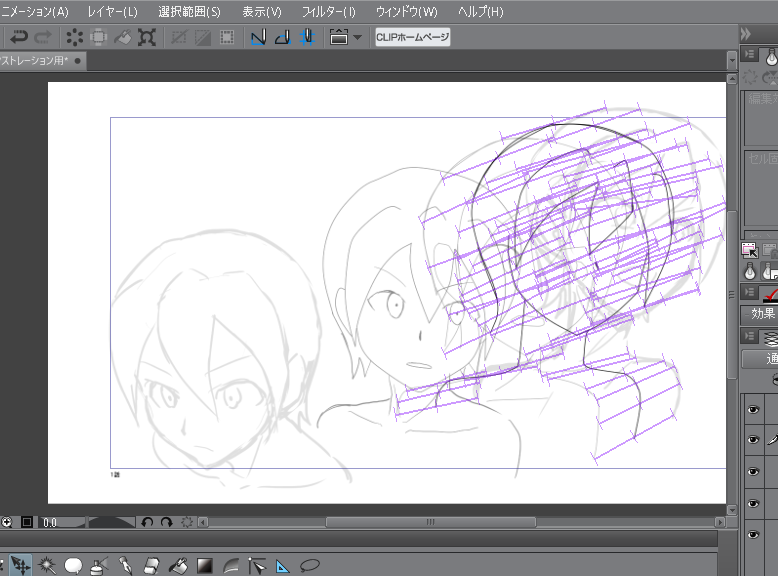Open dropdown arrow beside the canvas display icon
This screenshot has width=778, height=576.
357,37
